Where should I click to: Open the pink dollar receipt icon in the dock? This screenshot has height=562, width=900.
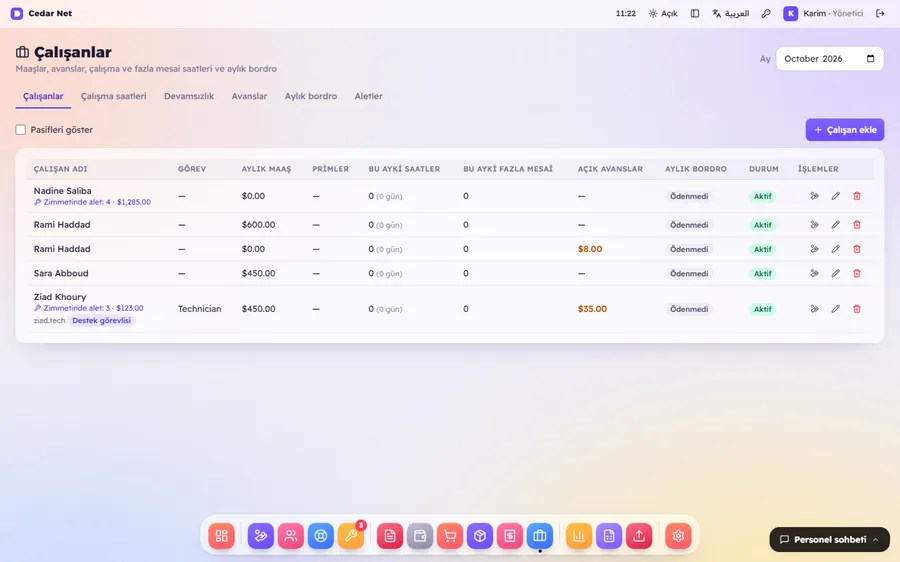510,536
